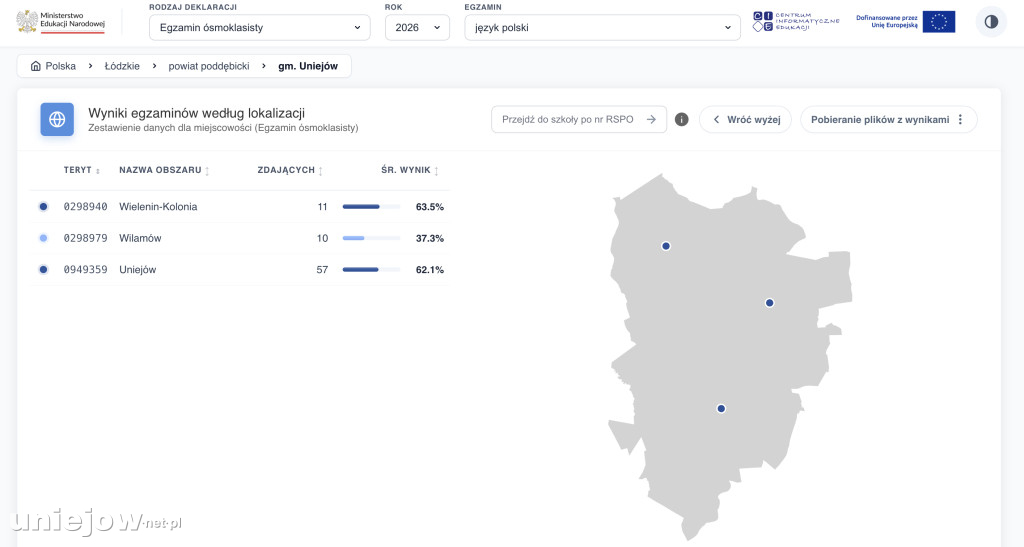The width and height of the screenshot is (1024, 547).
Task: Select the gm. Uniejów breadcrumb
Action: 308,66
